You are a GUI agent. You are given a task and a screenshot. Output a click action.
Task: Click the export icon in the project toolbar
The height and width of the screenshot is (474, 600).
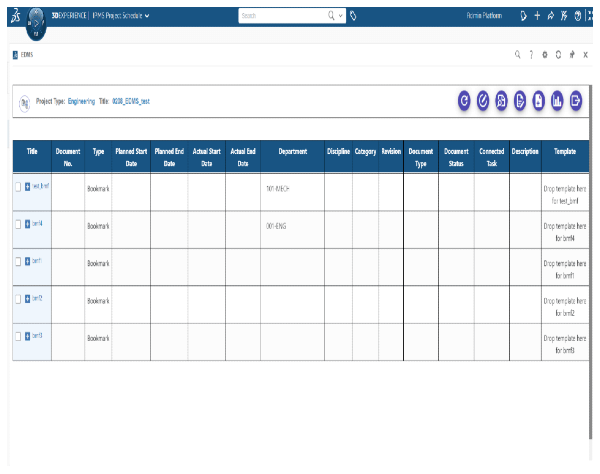click(x=576, y=99)
